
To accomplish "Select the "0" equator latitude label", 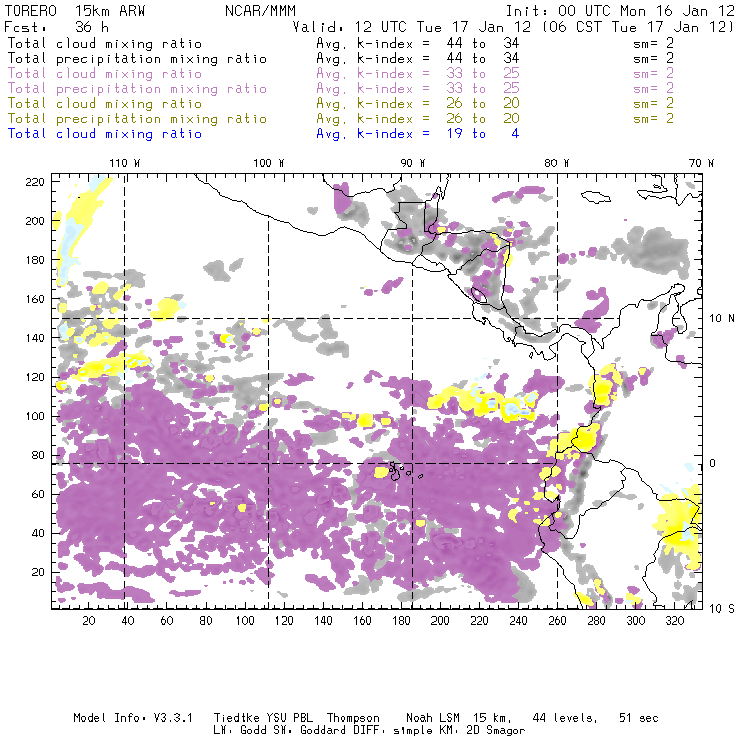I will pyautogui.click(x=713, y=463).
